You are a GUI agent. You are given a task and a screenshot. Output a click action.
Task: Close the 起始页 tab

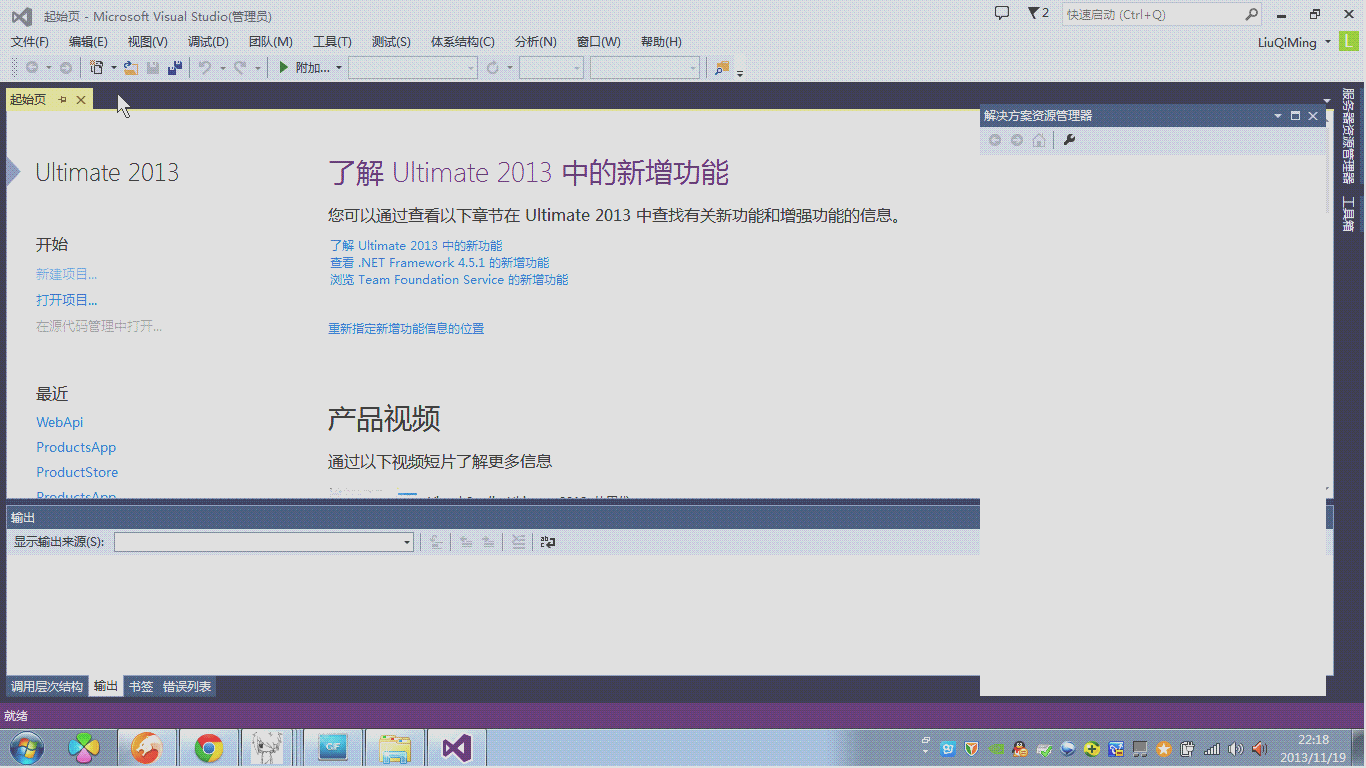click(81, 100)
